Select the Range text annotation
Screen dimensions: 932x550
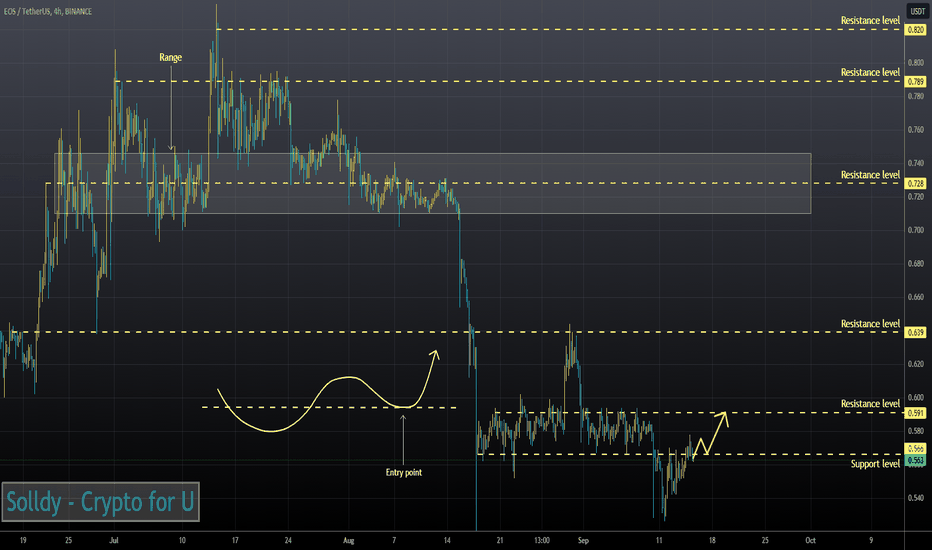[x=171, y=57]
